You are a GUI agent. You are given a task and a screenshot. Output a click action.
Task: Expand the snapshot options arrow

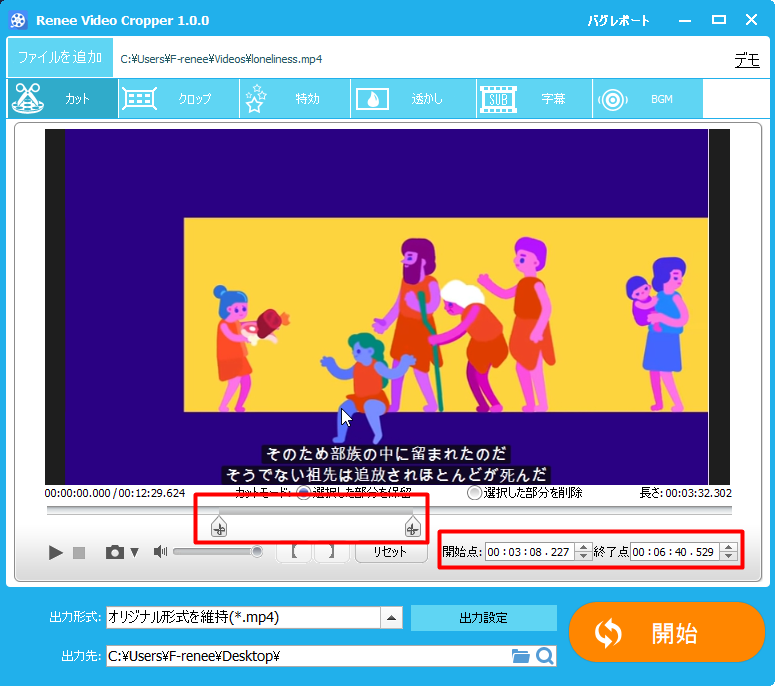134,552
